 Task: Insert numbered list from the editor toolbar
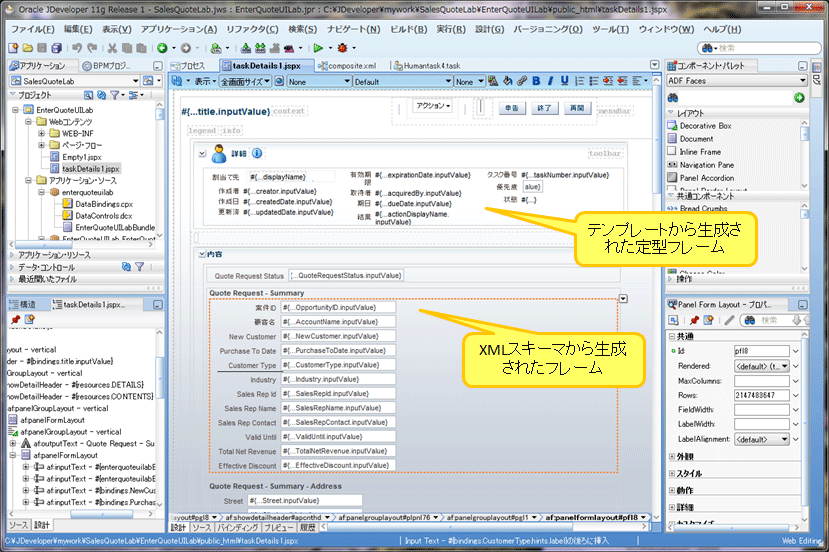pyautogui.click(x=580, y=81)
